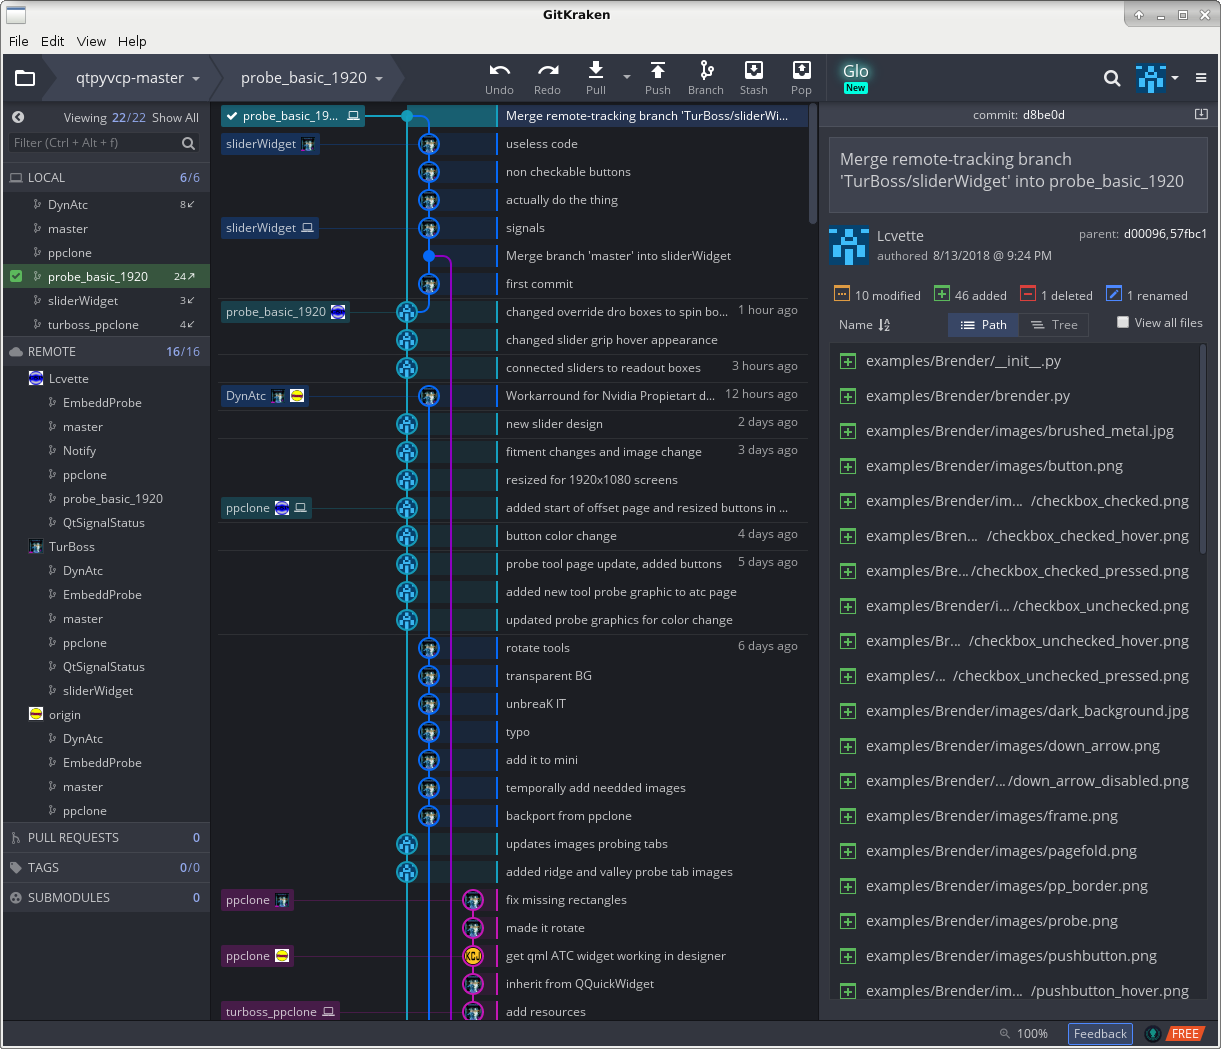Open parent commit 57fbc1 link

(x=1188, y=234)
